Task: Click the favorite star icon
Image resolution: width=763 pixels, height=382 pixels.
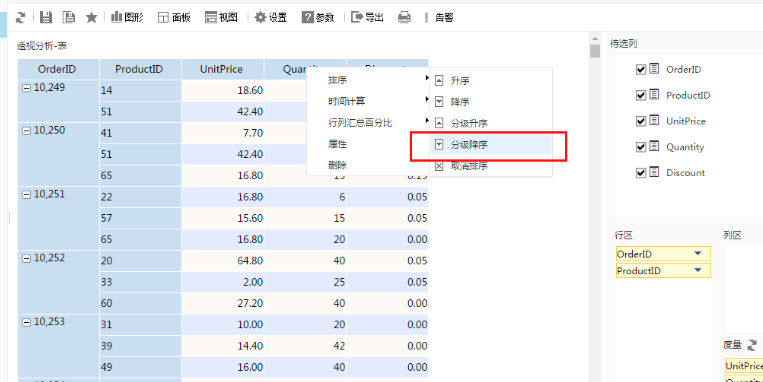Action: (91, 18)
